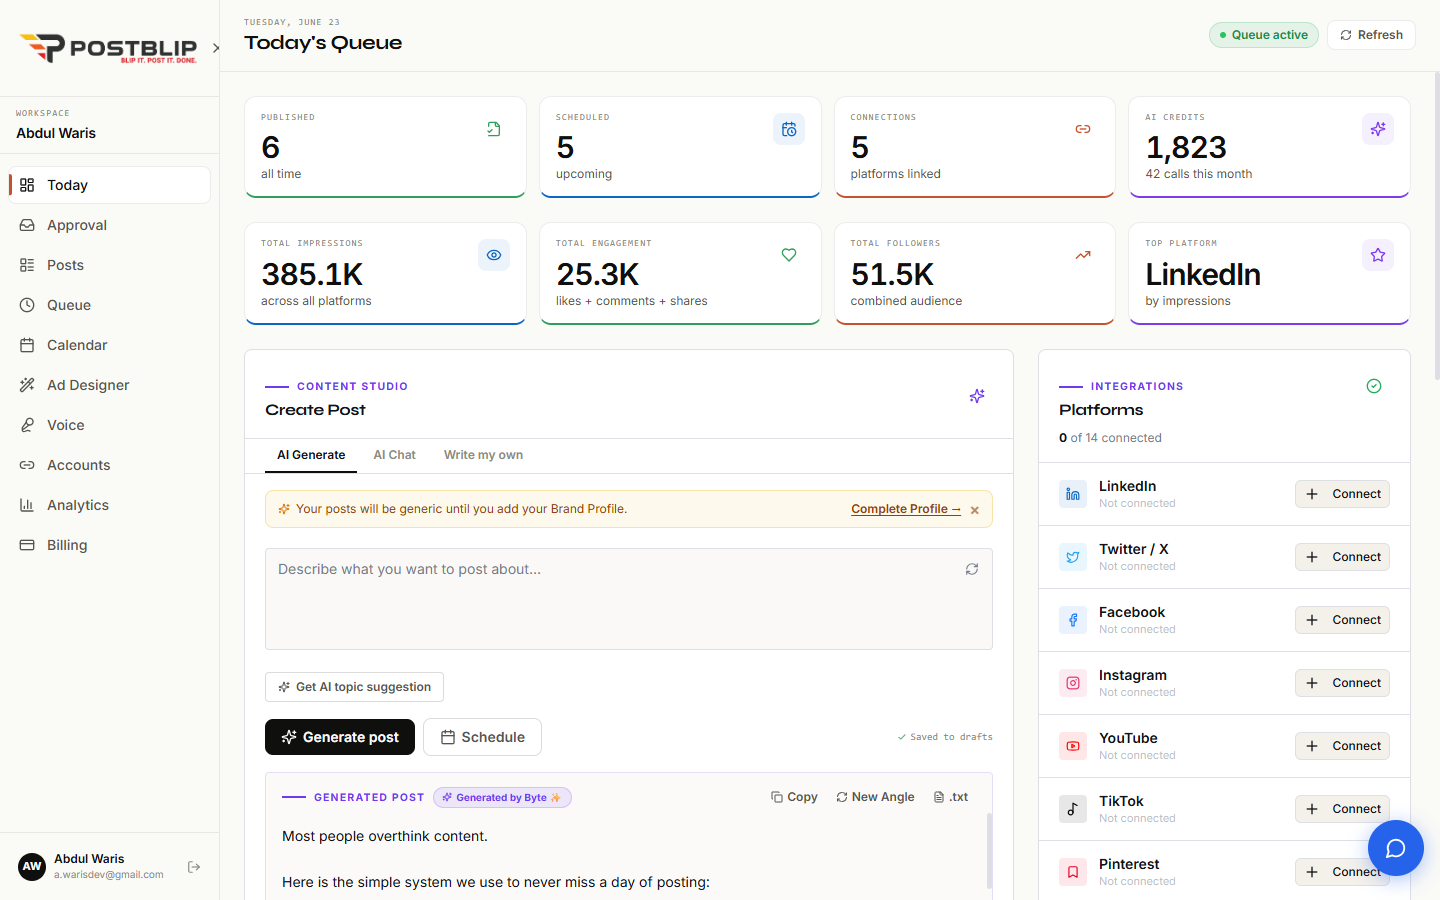
Task: Dismiss the Brand Profile warning banner
Action: point(975,510)
